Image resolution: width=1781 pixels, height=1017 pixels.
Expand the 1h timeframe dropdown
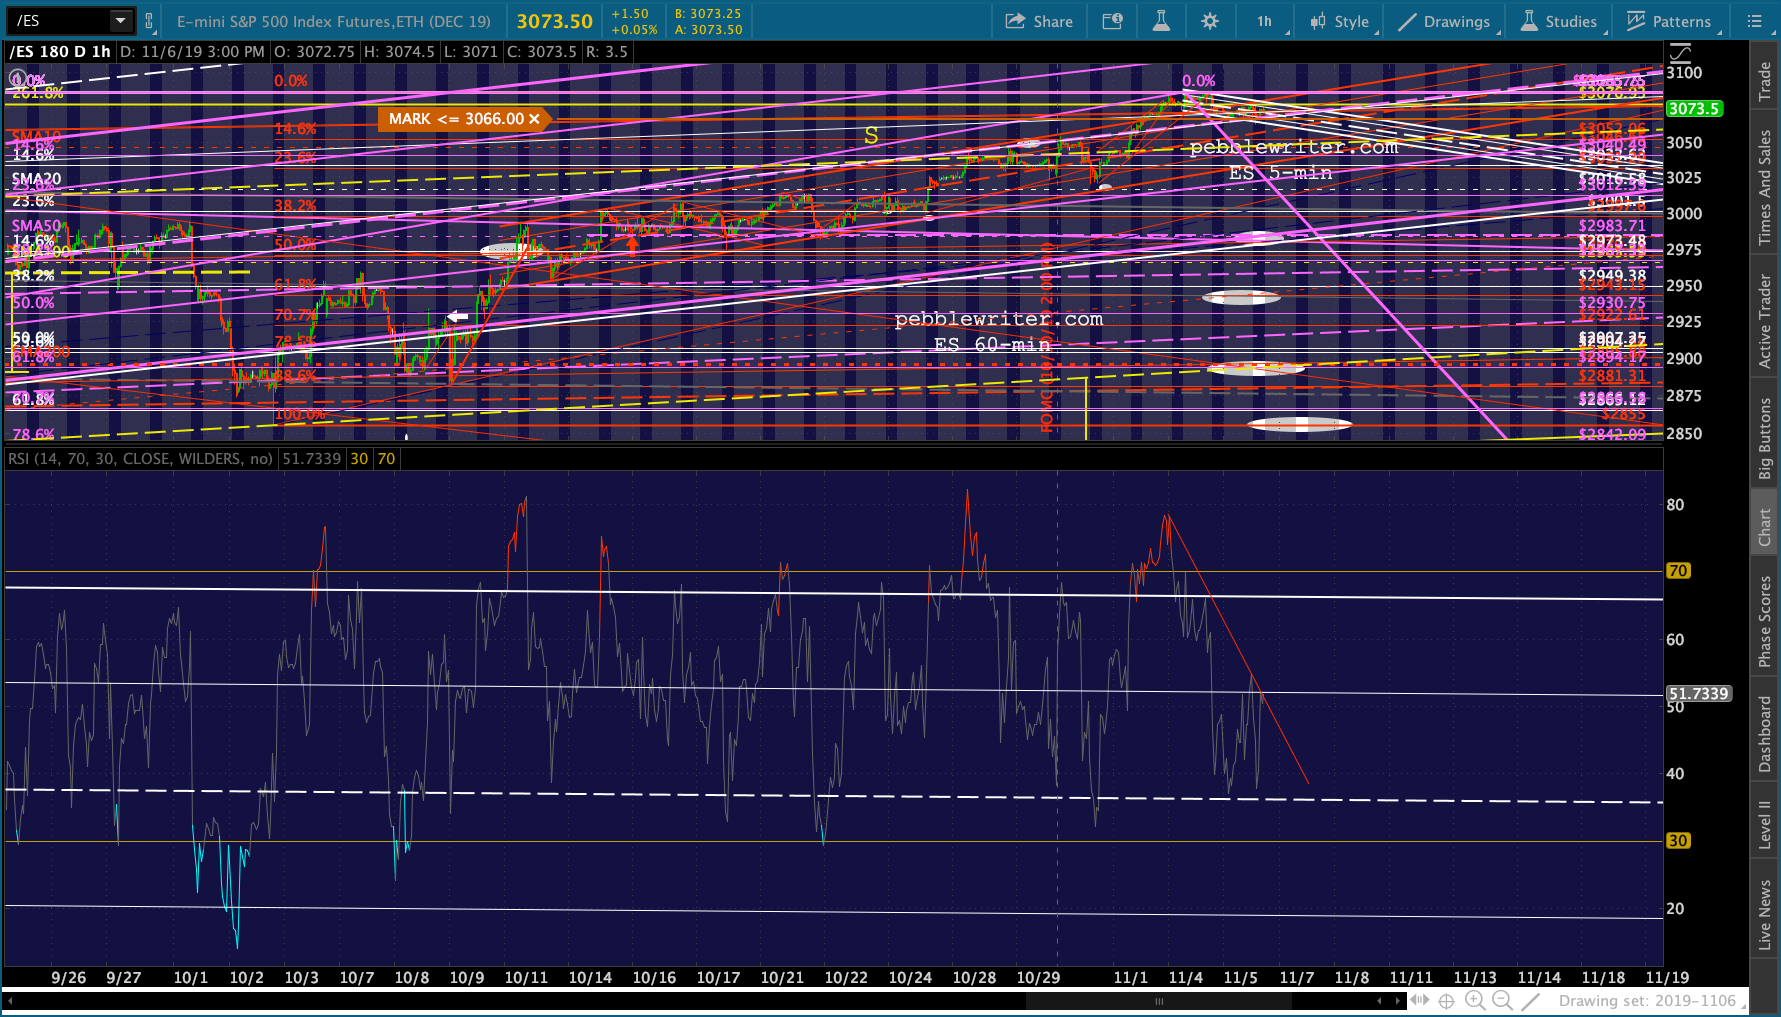coord(1266,21)
